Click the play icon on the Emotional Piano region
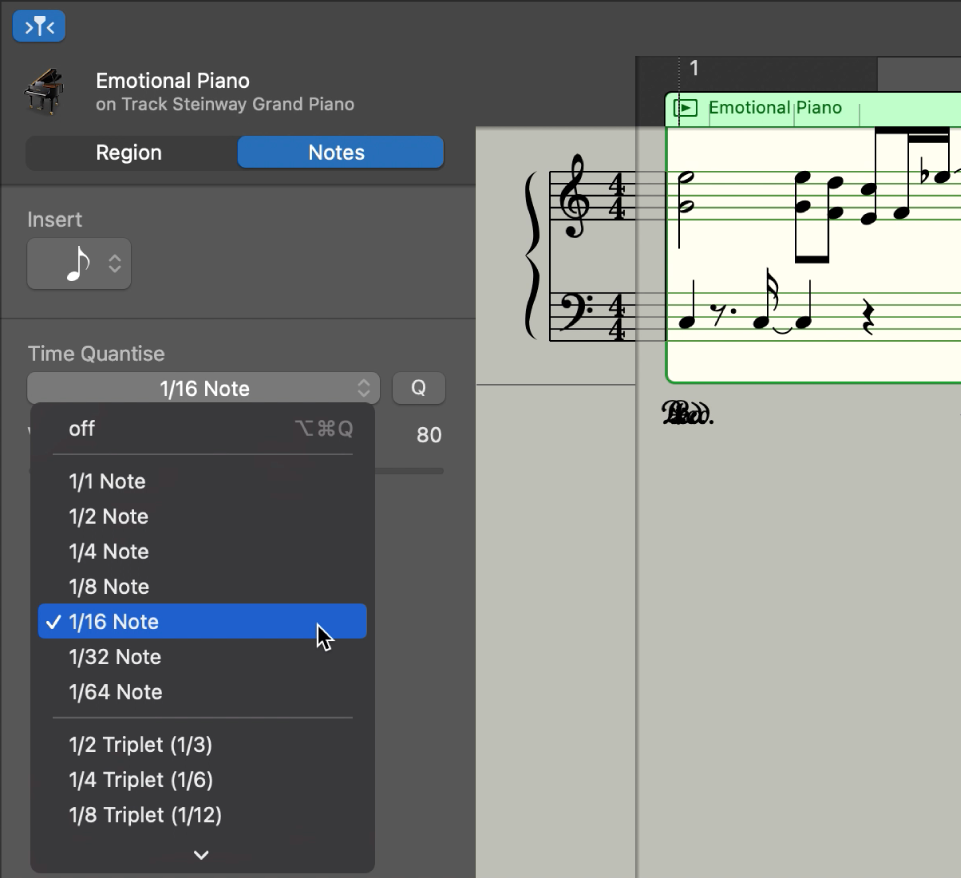Screen dimensions: 963x880 click(687, 108)
